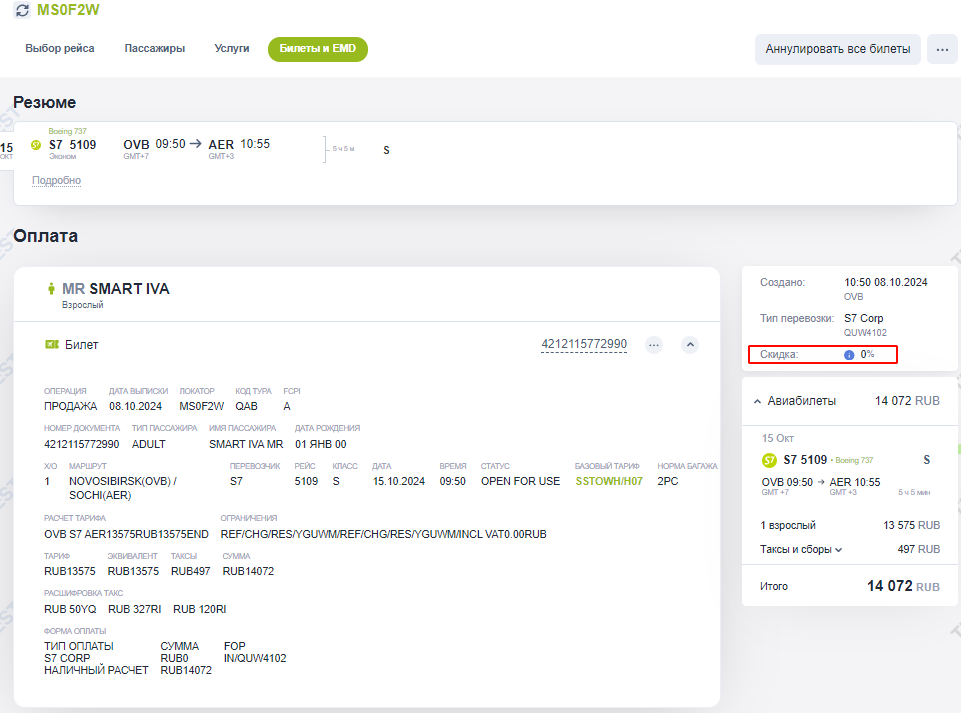
Task: Click the S7 airline logo in Резюме
Action: pos(36,145)
